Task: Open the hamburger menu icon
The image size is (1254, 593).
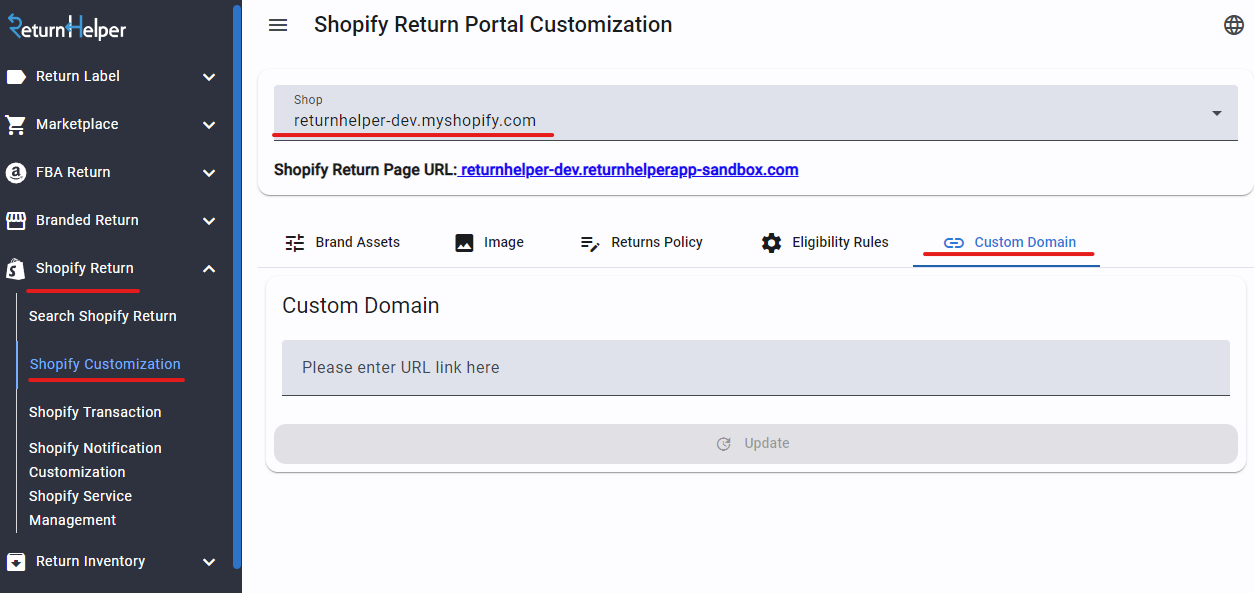Action: (x=278, y=25)
